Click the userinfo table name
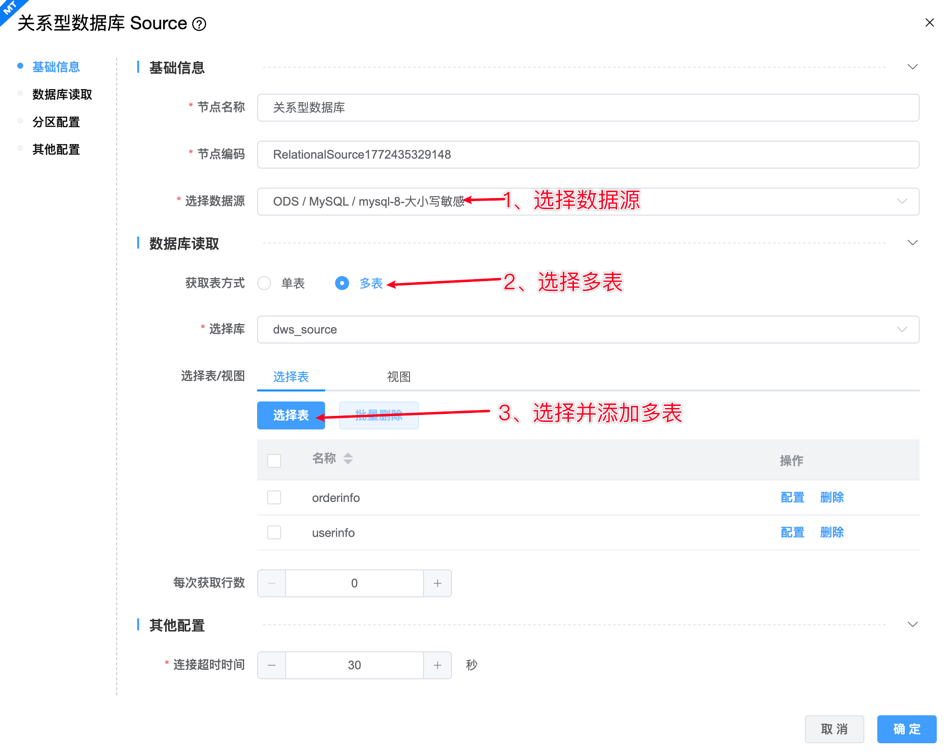Viewport: 952px width, 756px height. (x=333, y=533)
